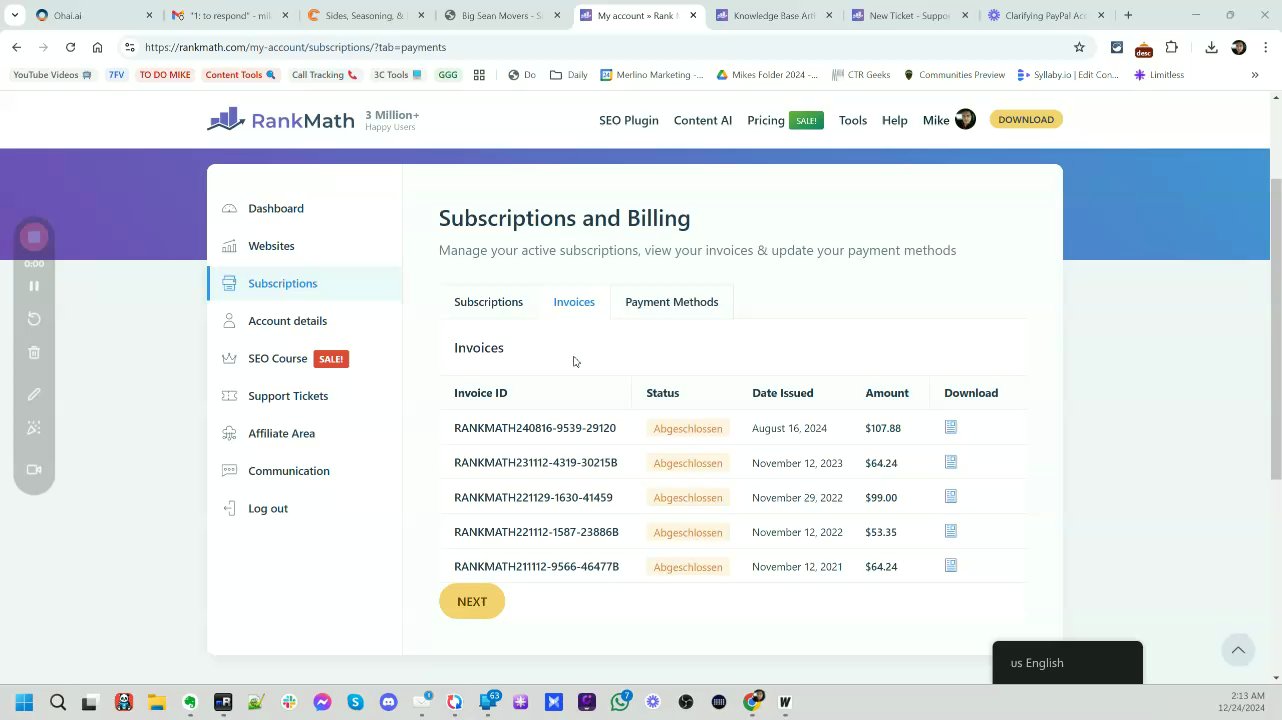Open File Explorer from the taskbar
The width and height of the screenshot is (1282, 720).
156,702
